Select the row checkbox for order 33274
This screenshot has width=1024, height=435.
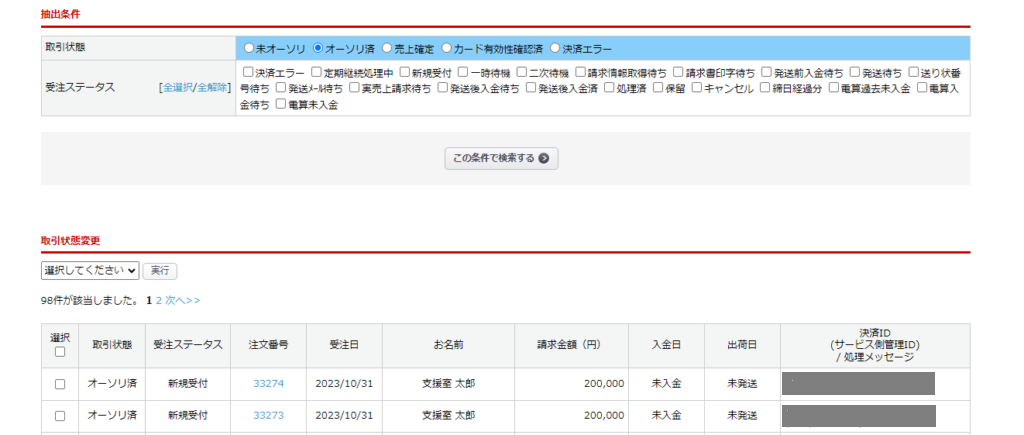click(60, 384)
